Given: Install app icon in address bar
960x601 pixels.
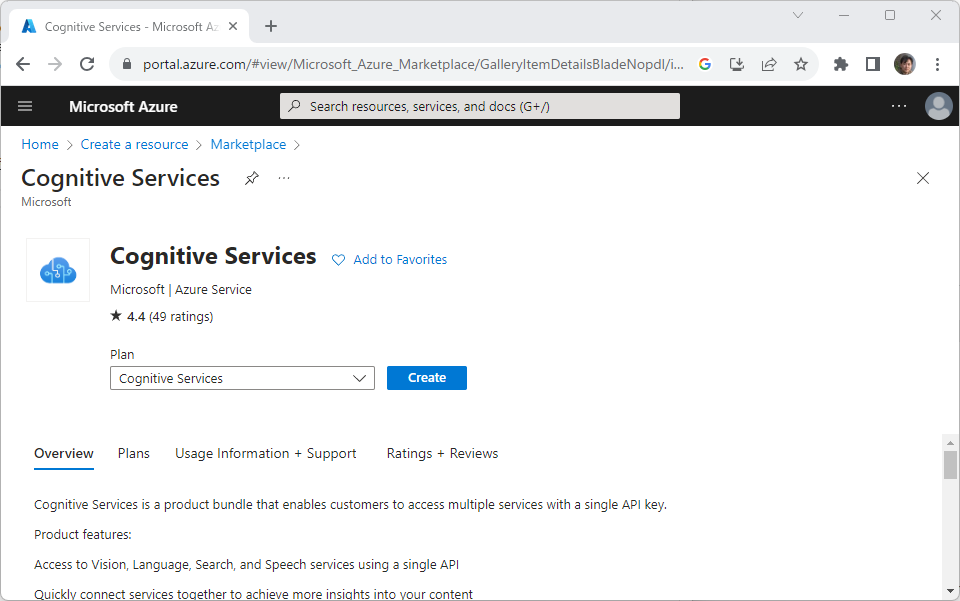Looking at the screenshot, I should (737, 64).
